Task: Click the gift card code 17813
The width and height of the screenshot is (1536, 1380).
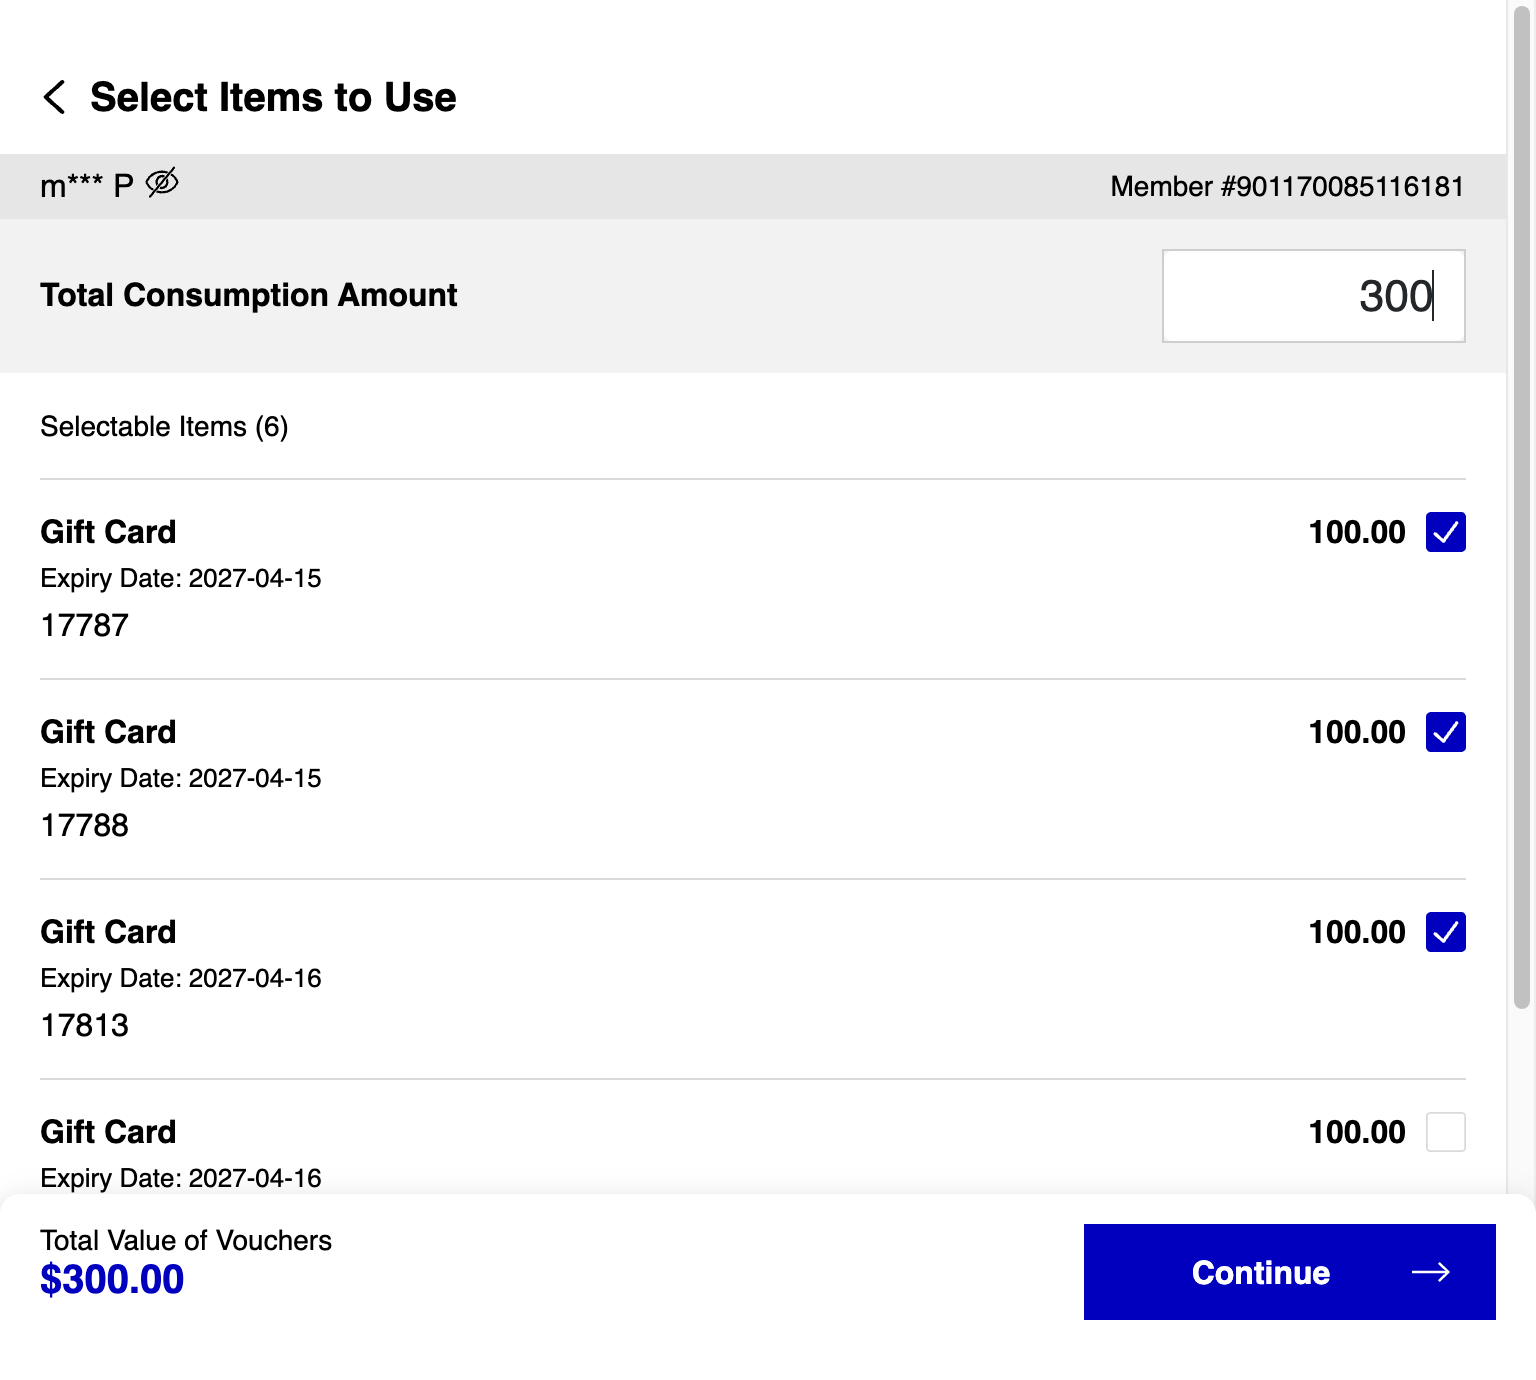Action: point(85,1025)
